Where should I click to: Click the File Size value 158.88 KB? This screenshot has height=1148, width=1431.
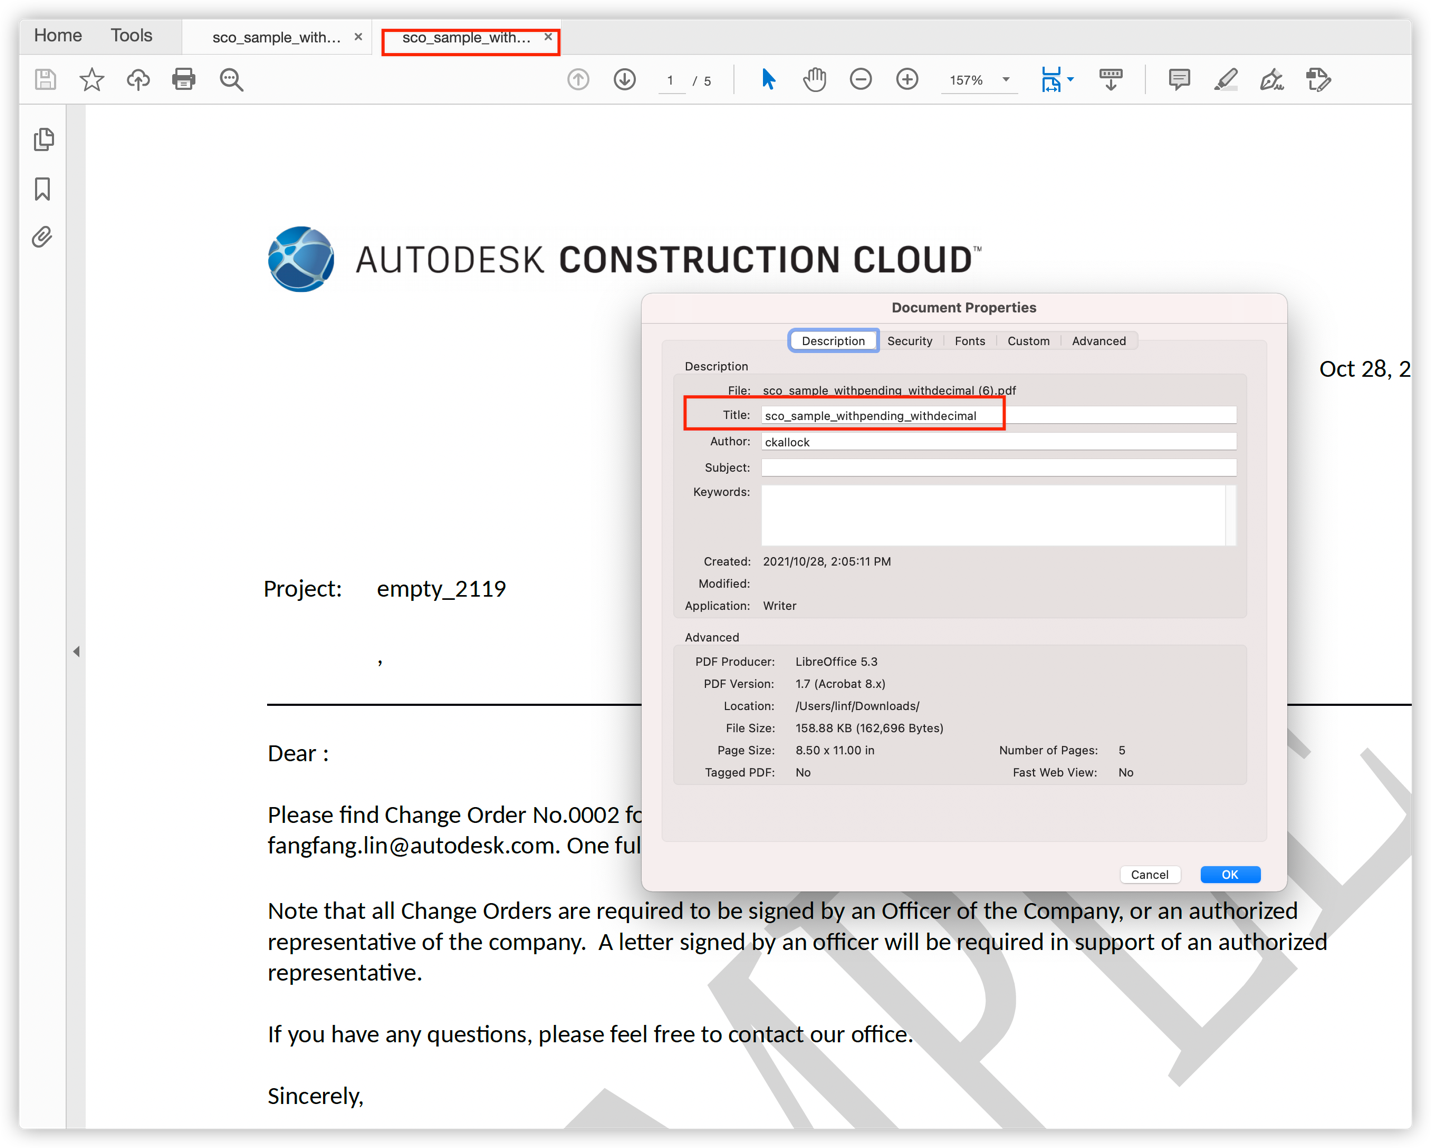point(869,728)
